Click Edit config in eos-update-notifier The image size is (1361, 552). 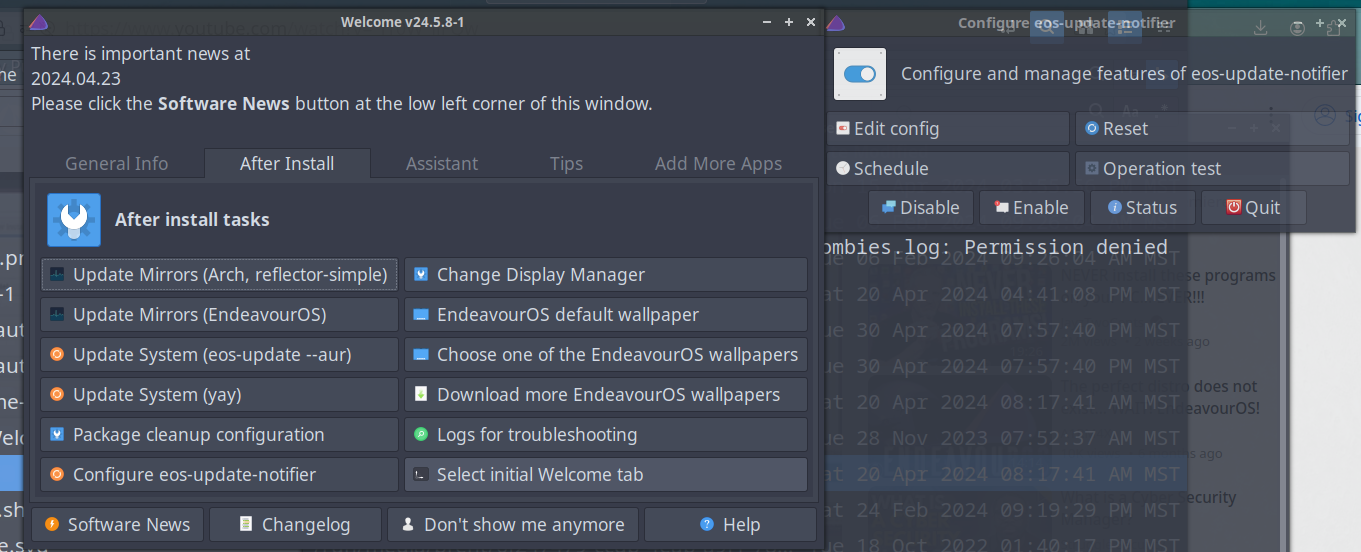click(948, 128)
